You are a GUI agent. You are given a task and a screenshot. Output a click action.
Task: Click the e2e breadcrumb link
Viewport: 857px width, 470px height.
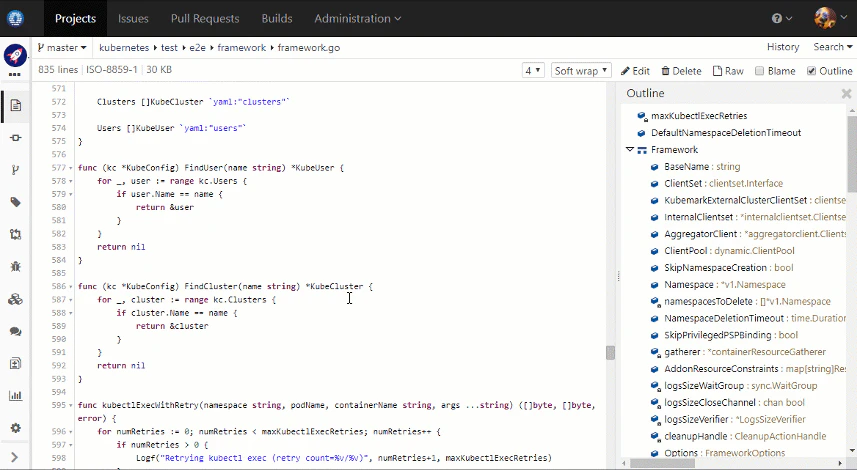pos(197,48)
